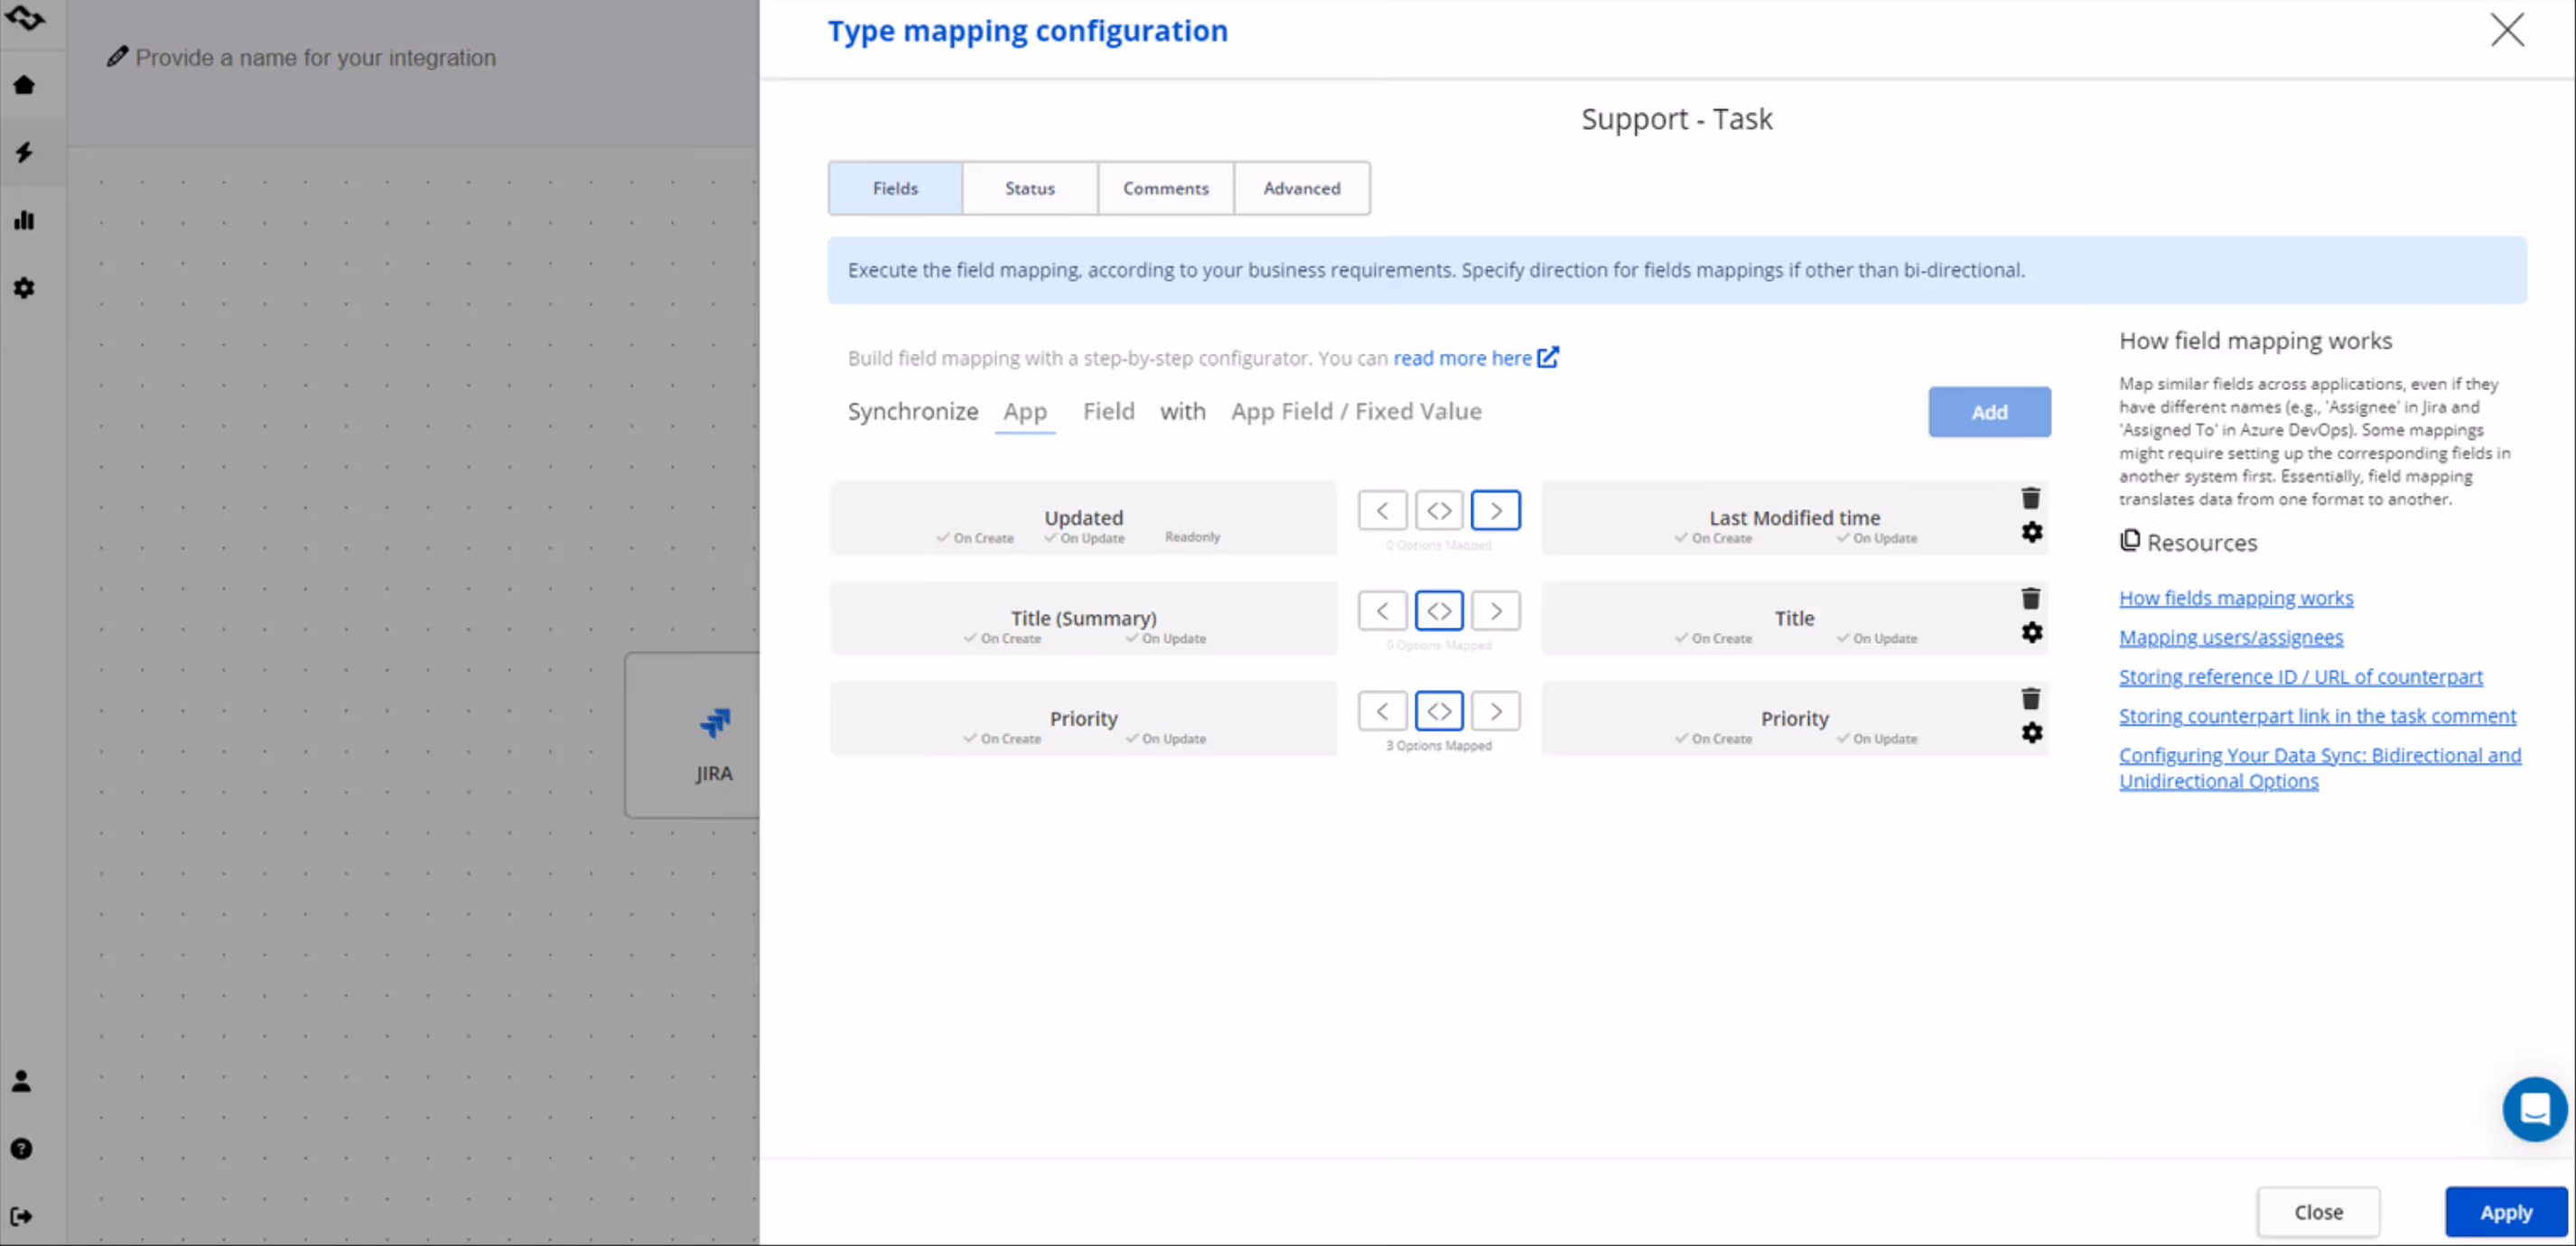Delete the Updated field mapping row
Viewport: 2576px width, 1246px height.
click(x=2030, y=498)
